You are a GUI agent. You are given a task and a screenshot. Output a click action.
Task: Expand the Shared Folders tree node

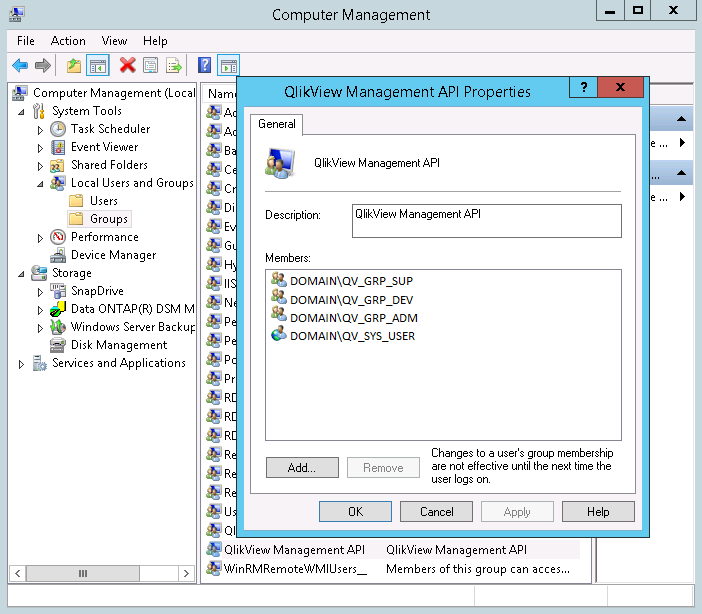coord(40,166)
